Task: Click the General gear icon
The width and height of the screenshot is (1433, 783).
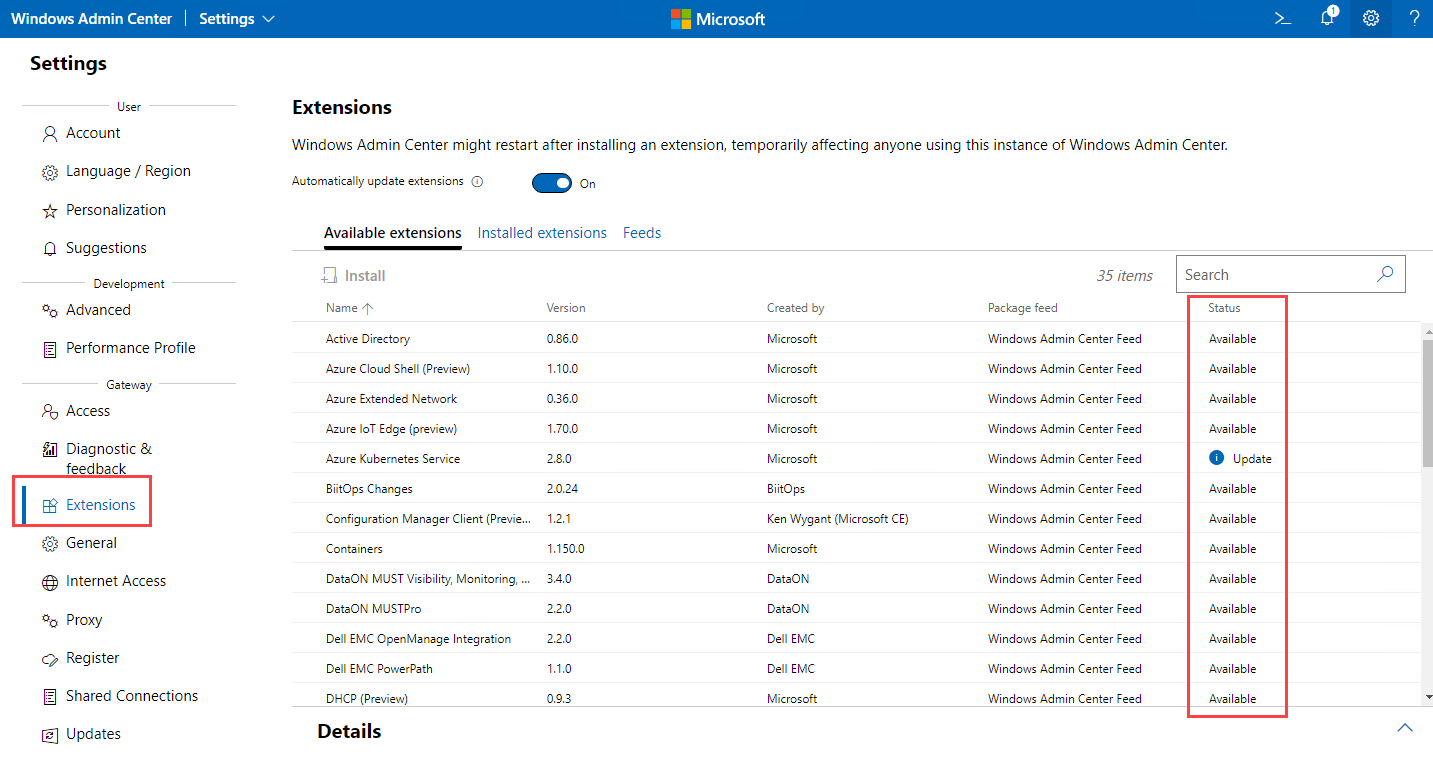Action: pos(49,544)
